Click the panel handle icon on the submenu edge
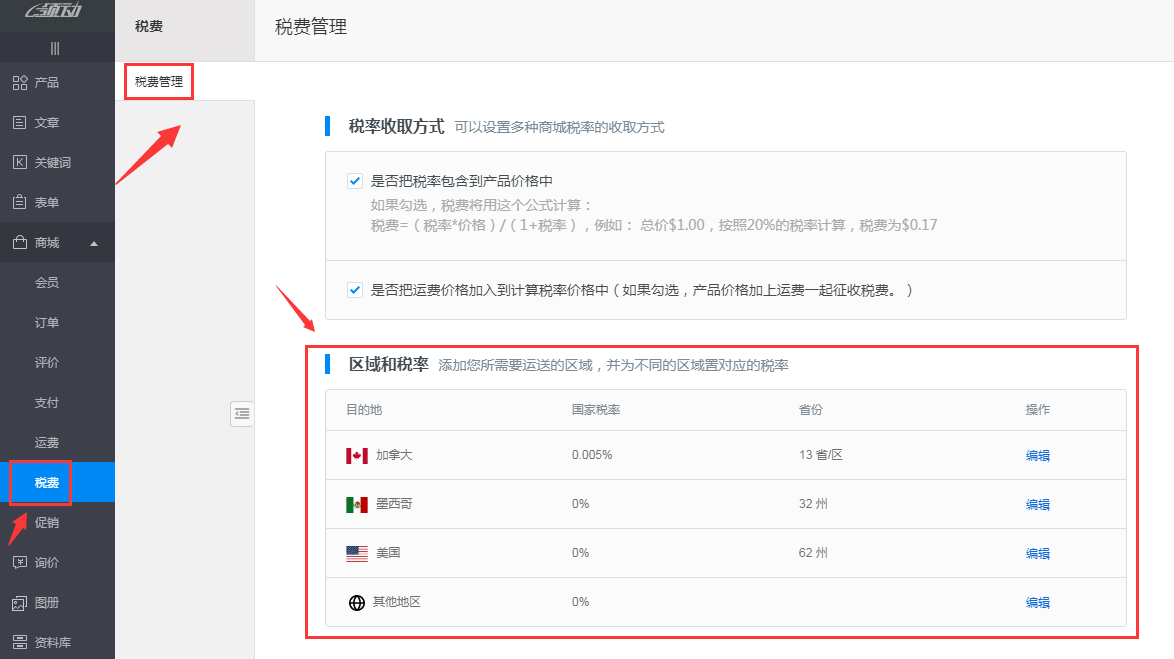Viewport: 1174px width, 659px height. click(x=242, y=413)
